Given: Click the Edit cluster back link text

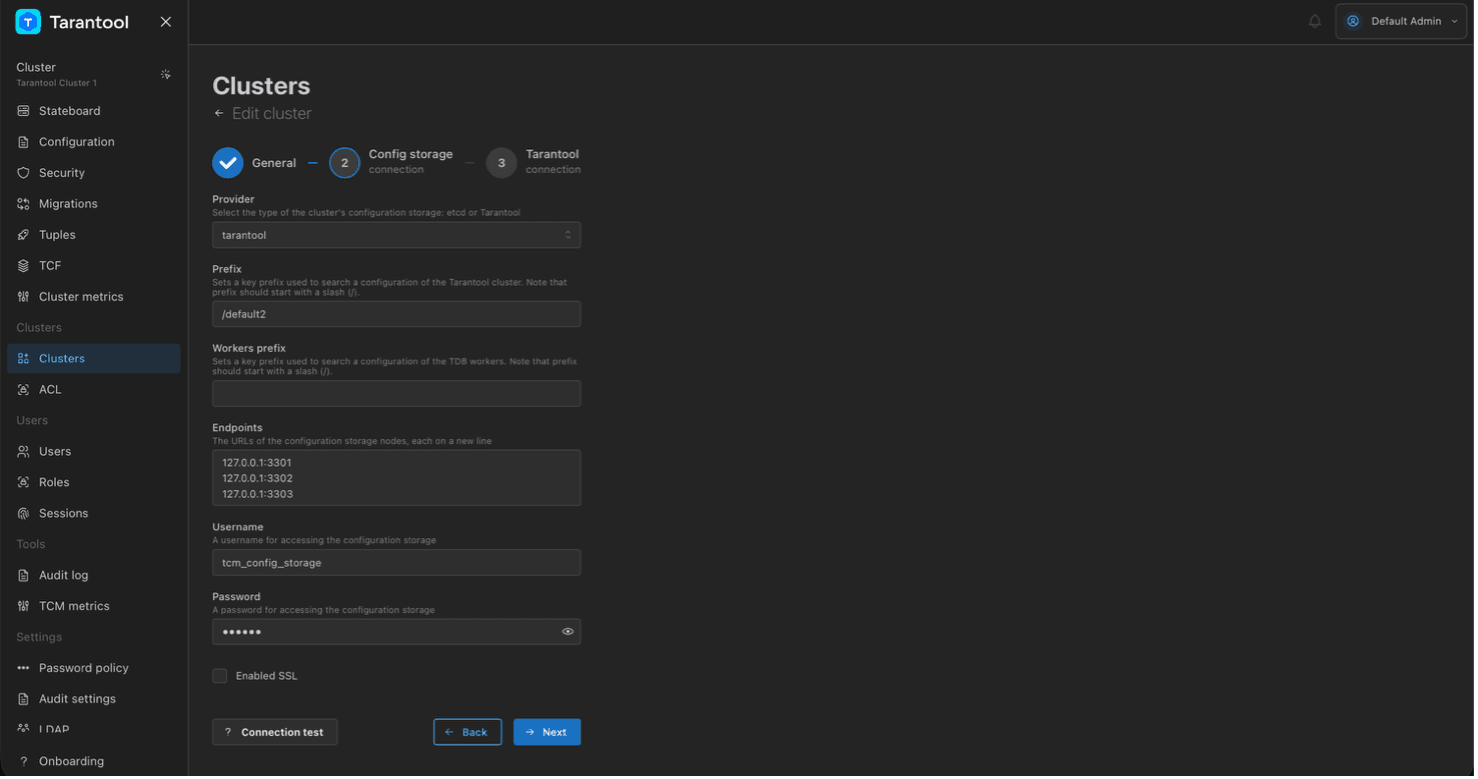Looking at the screenshot, I should (272, 114).
